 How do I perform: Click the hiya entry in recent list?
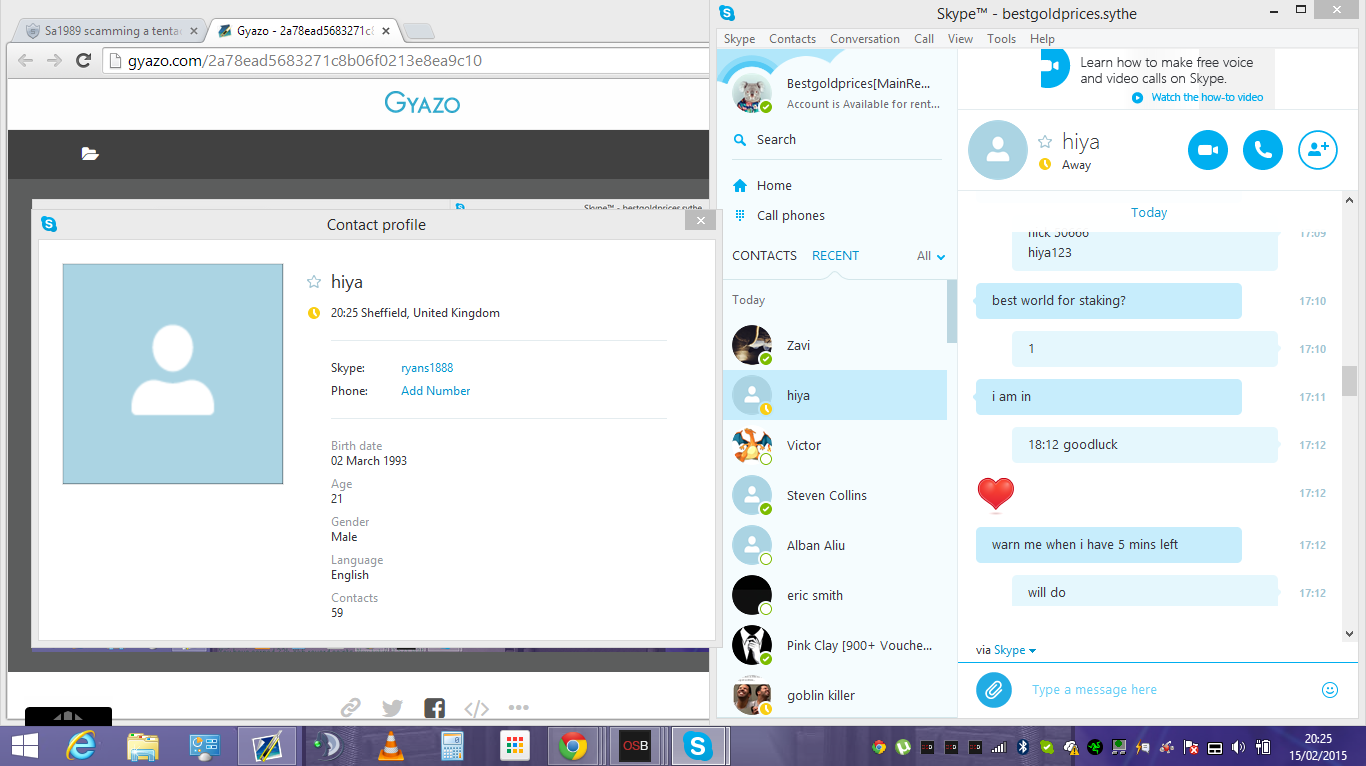point(834,395)
